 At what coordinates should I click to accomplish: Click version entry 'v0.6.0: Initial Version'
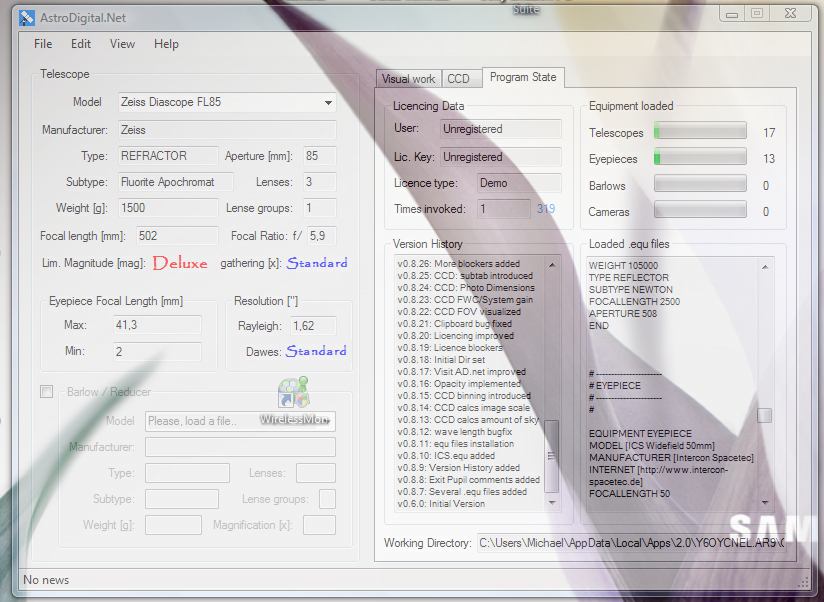[x=441, y=504]
